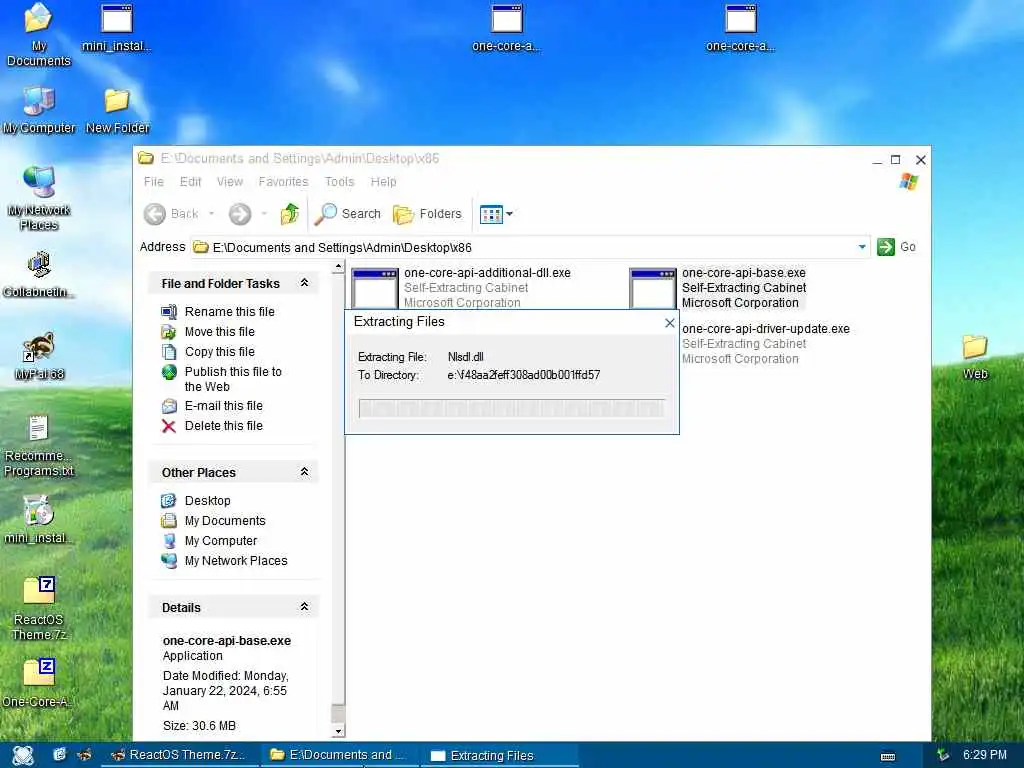
Task: Close the Extracting Files dialog
Action: pos(669,323)
